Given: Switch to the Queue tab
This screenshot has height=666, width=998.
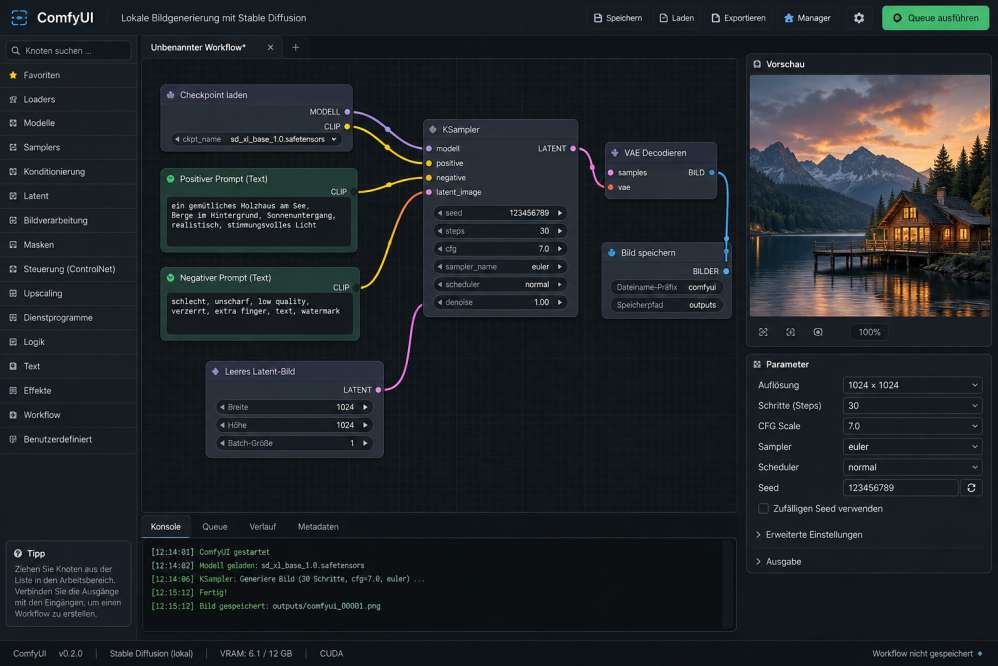Looking at the screenshot, I should tap(214, 527).
